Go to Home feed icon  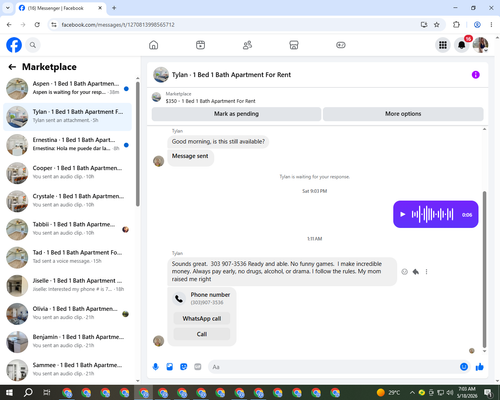click(153, 45)
